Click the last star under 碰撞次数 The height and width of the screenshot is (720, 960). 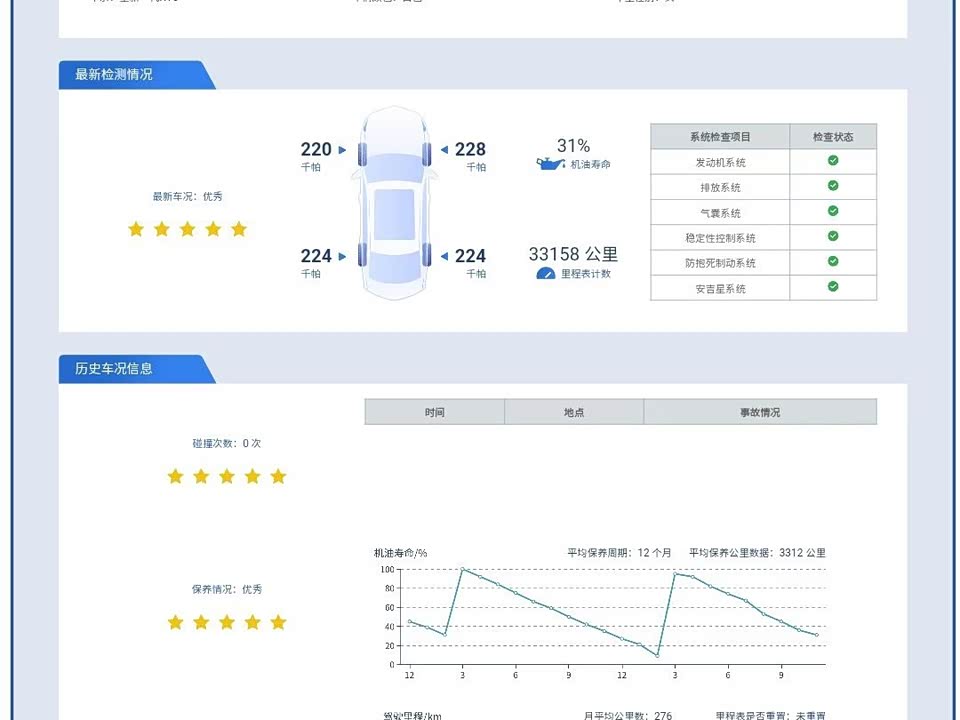(x=278, y=476)
